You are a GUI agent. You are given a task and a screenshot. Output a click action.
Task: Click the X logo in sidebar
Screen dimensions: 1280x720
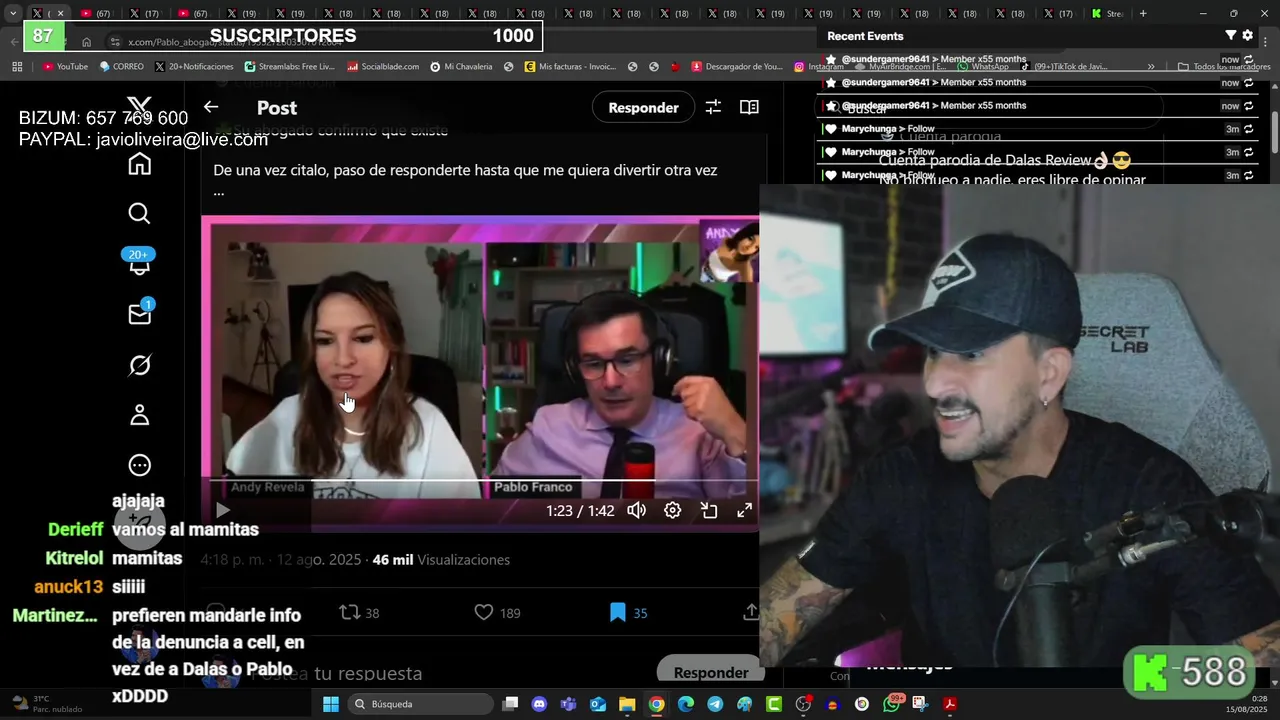tap(140, 106)
